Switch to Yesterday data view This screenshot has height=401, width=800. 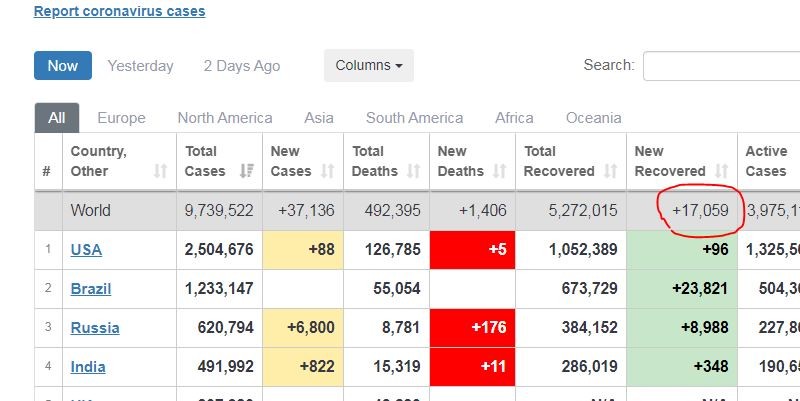(x=140, y=66)
